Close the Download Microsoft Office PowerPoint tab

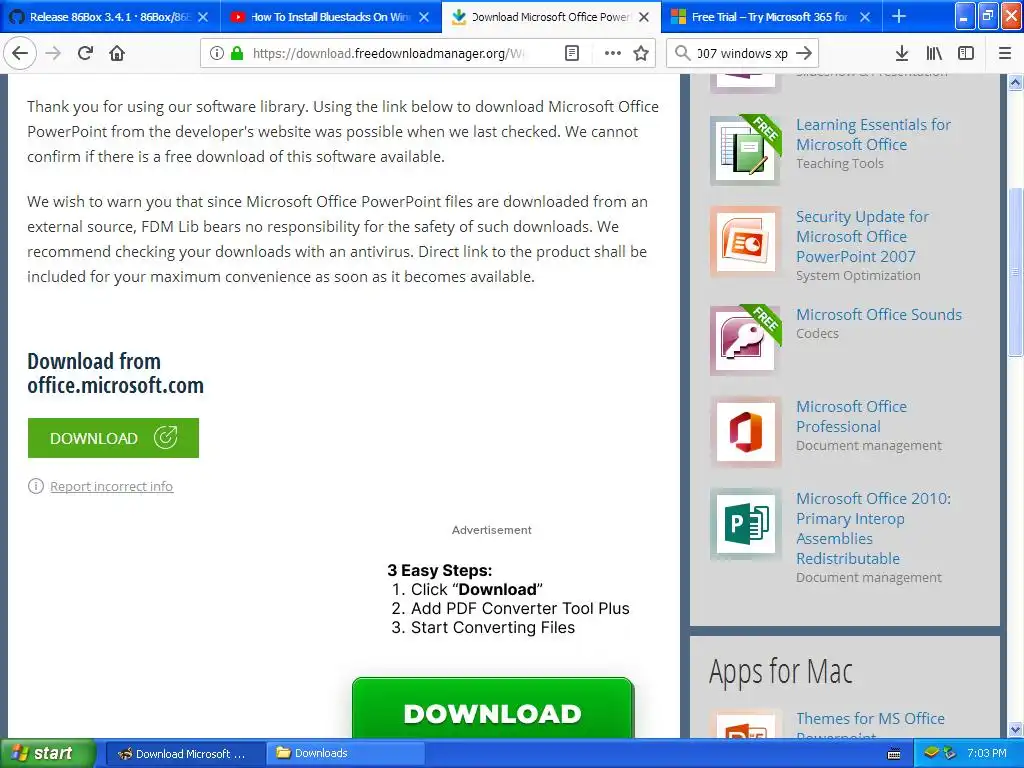[x=644, y=17]
